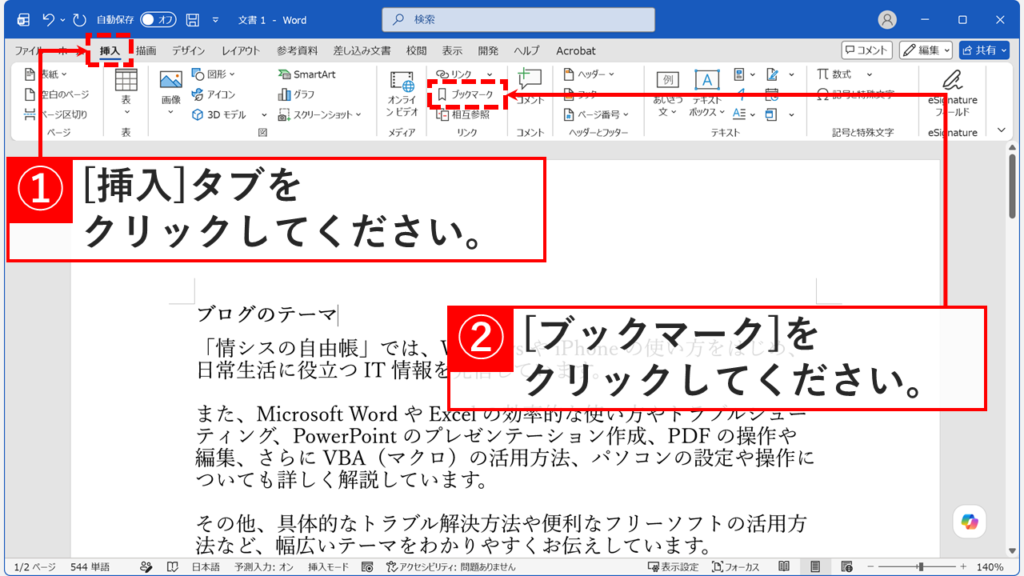Click the 140% zoom level
The width and height of the screenshot is (1024, 576).
tap(990, 567)
